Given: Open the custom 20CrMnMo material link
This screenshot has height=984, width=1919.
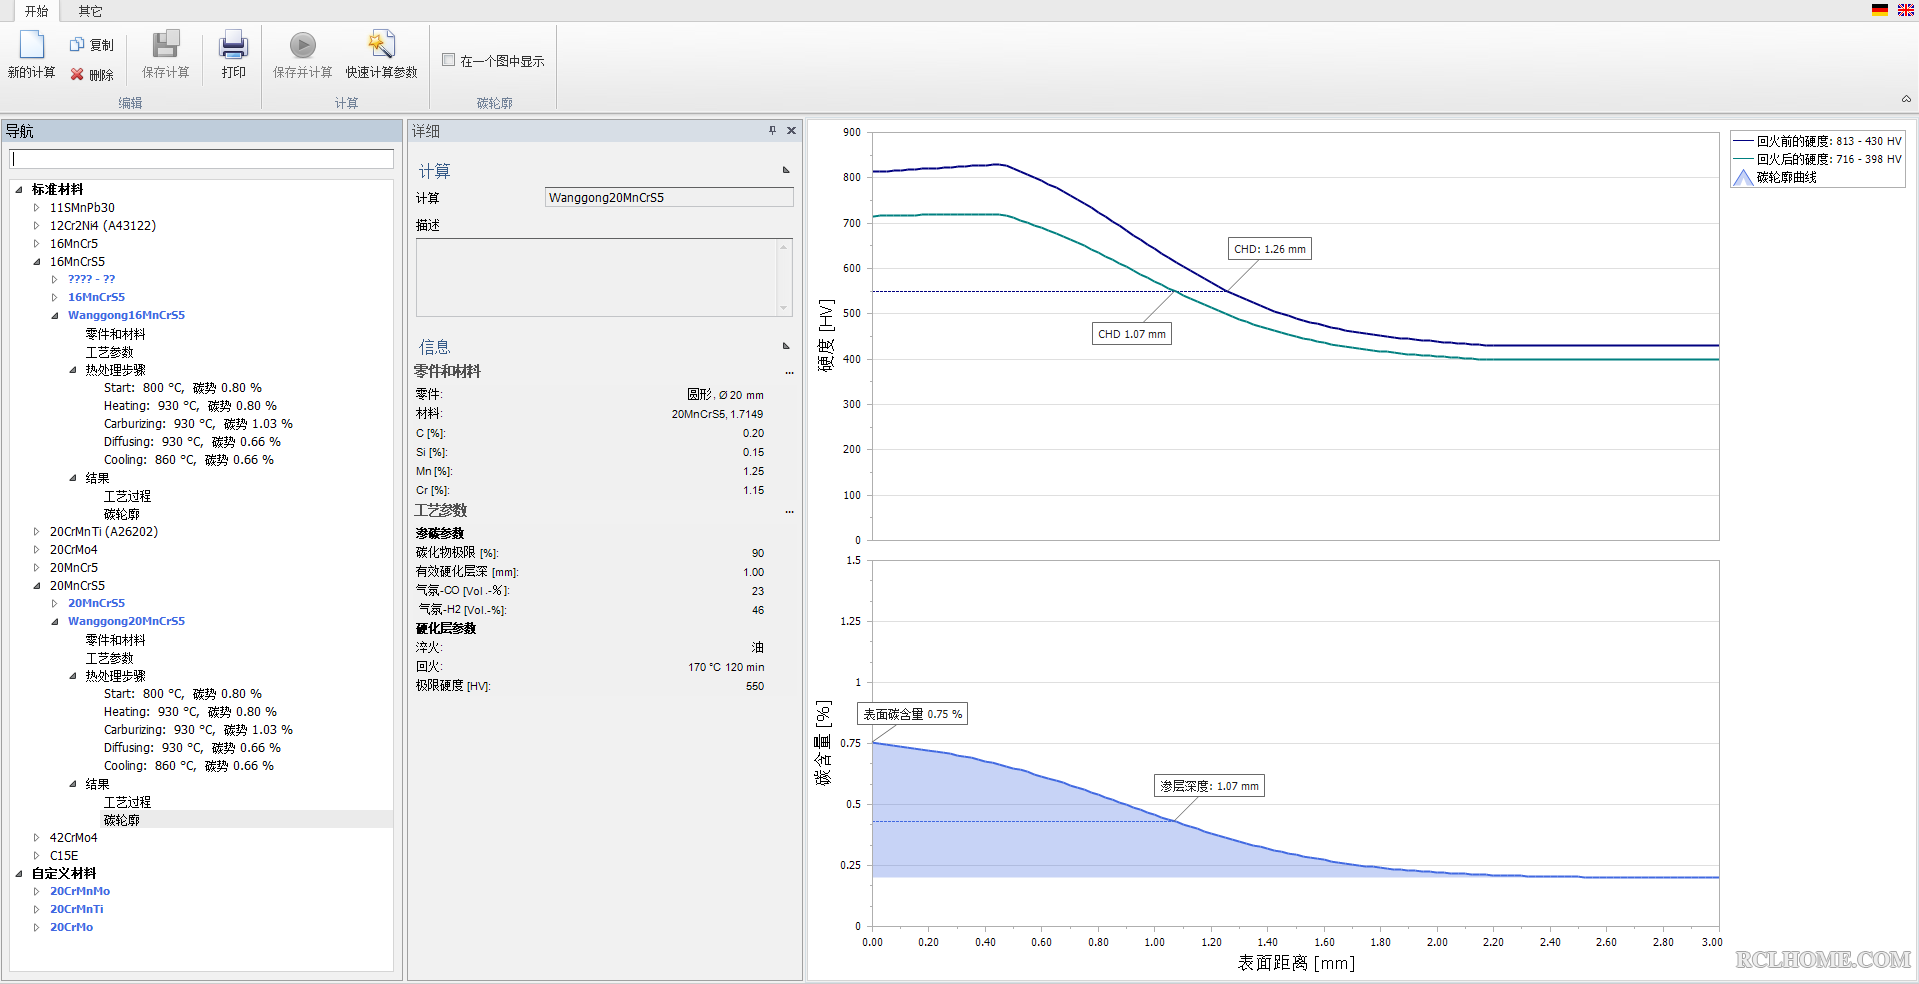Looking at the screenshot, I should coord(80,891).
